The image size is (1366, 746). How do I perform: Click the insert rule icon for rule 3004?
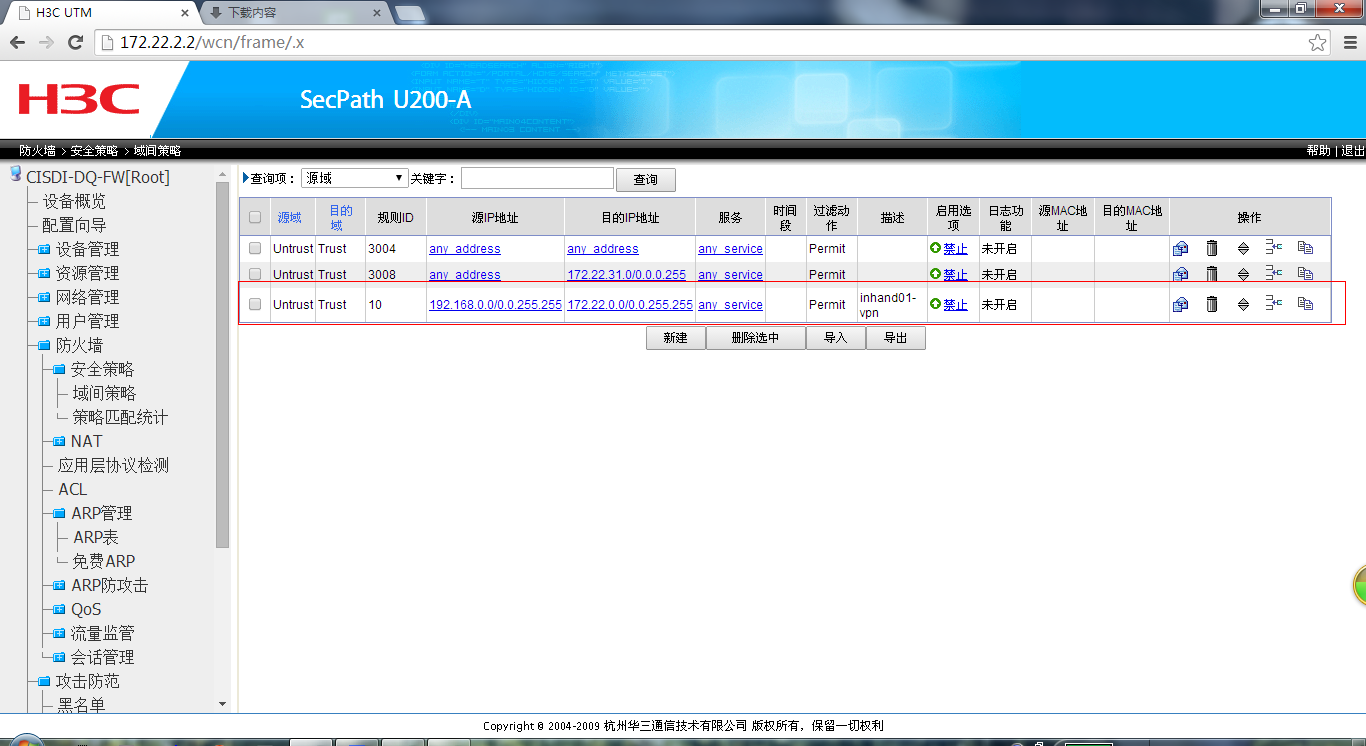tap(1273, 248)
